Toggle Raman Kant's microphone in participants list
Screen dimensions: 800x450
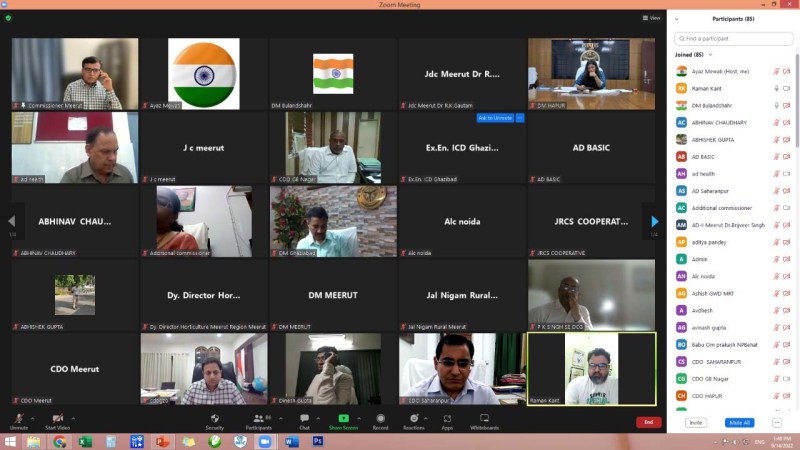[776, 88]
